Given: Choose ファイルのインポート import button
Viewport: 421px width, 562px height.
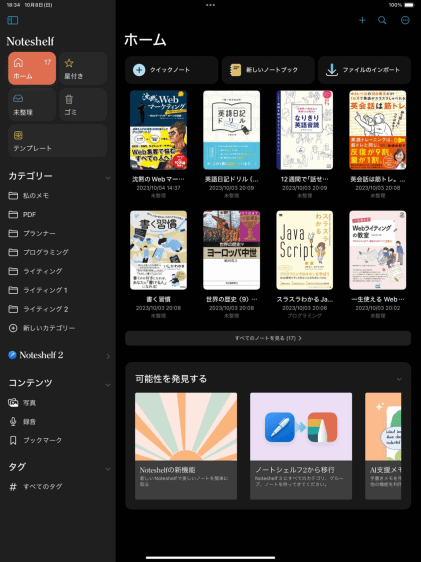Looking at the screenshot, I should point(364,70).
